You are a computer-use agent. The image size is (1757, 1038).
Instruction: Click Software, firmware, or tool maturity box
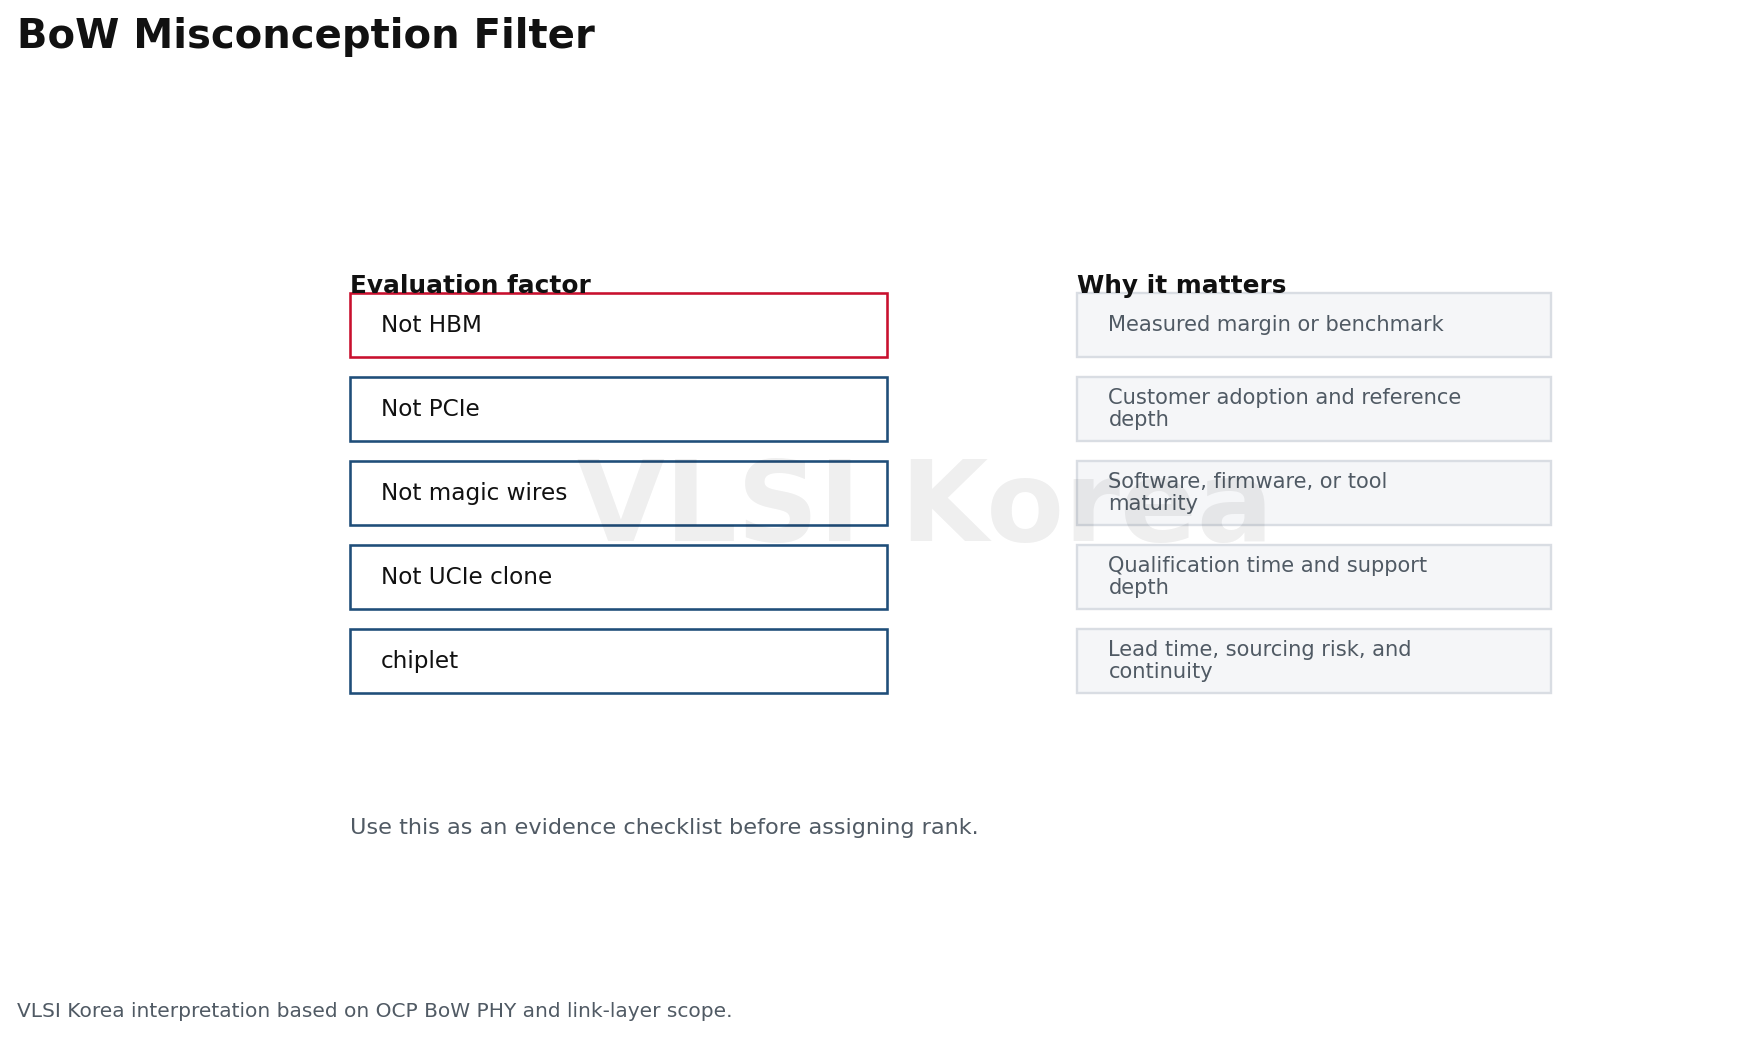coord(1313,493)
